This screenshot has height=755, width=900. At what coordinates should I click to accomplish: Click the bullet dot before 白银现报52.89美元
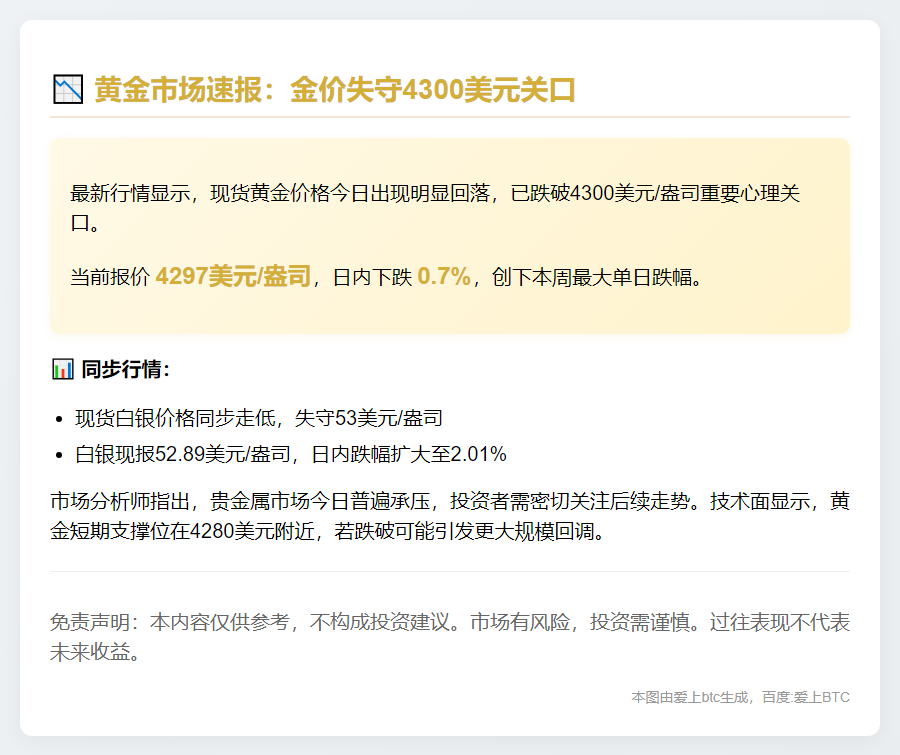[60, 456]
